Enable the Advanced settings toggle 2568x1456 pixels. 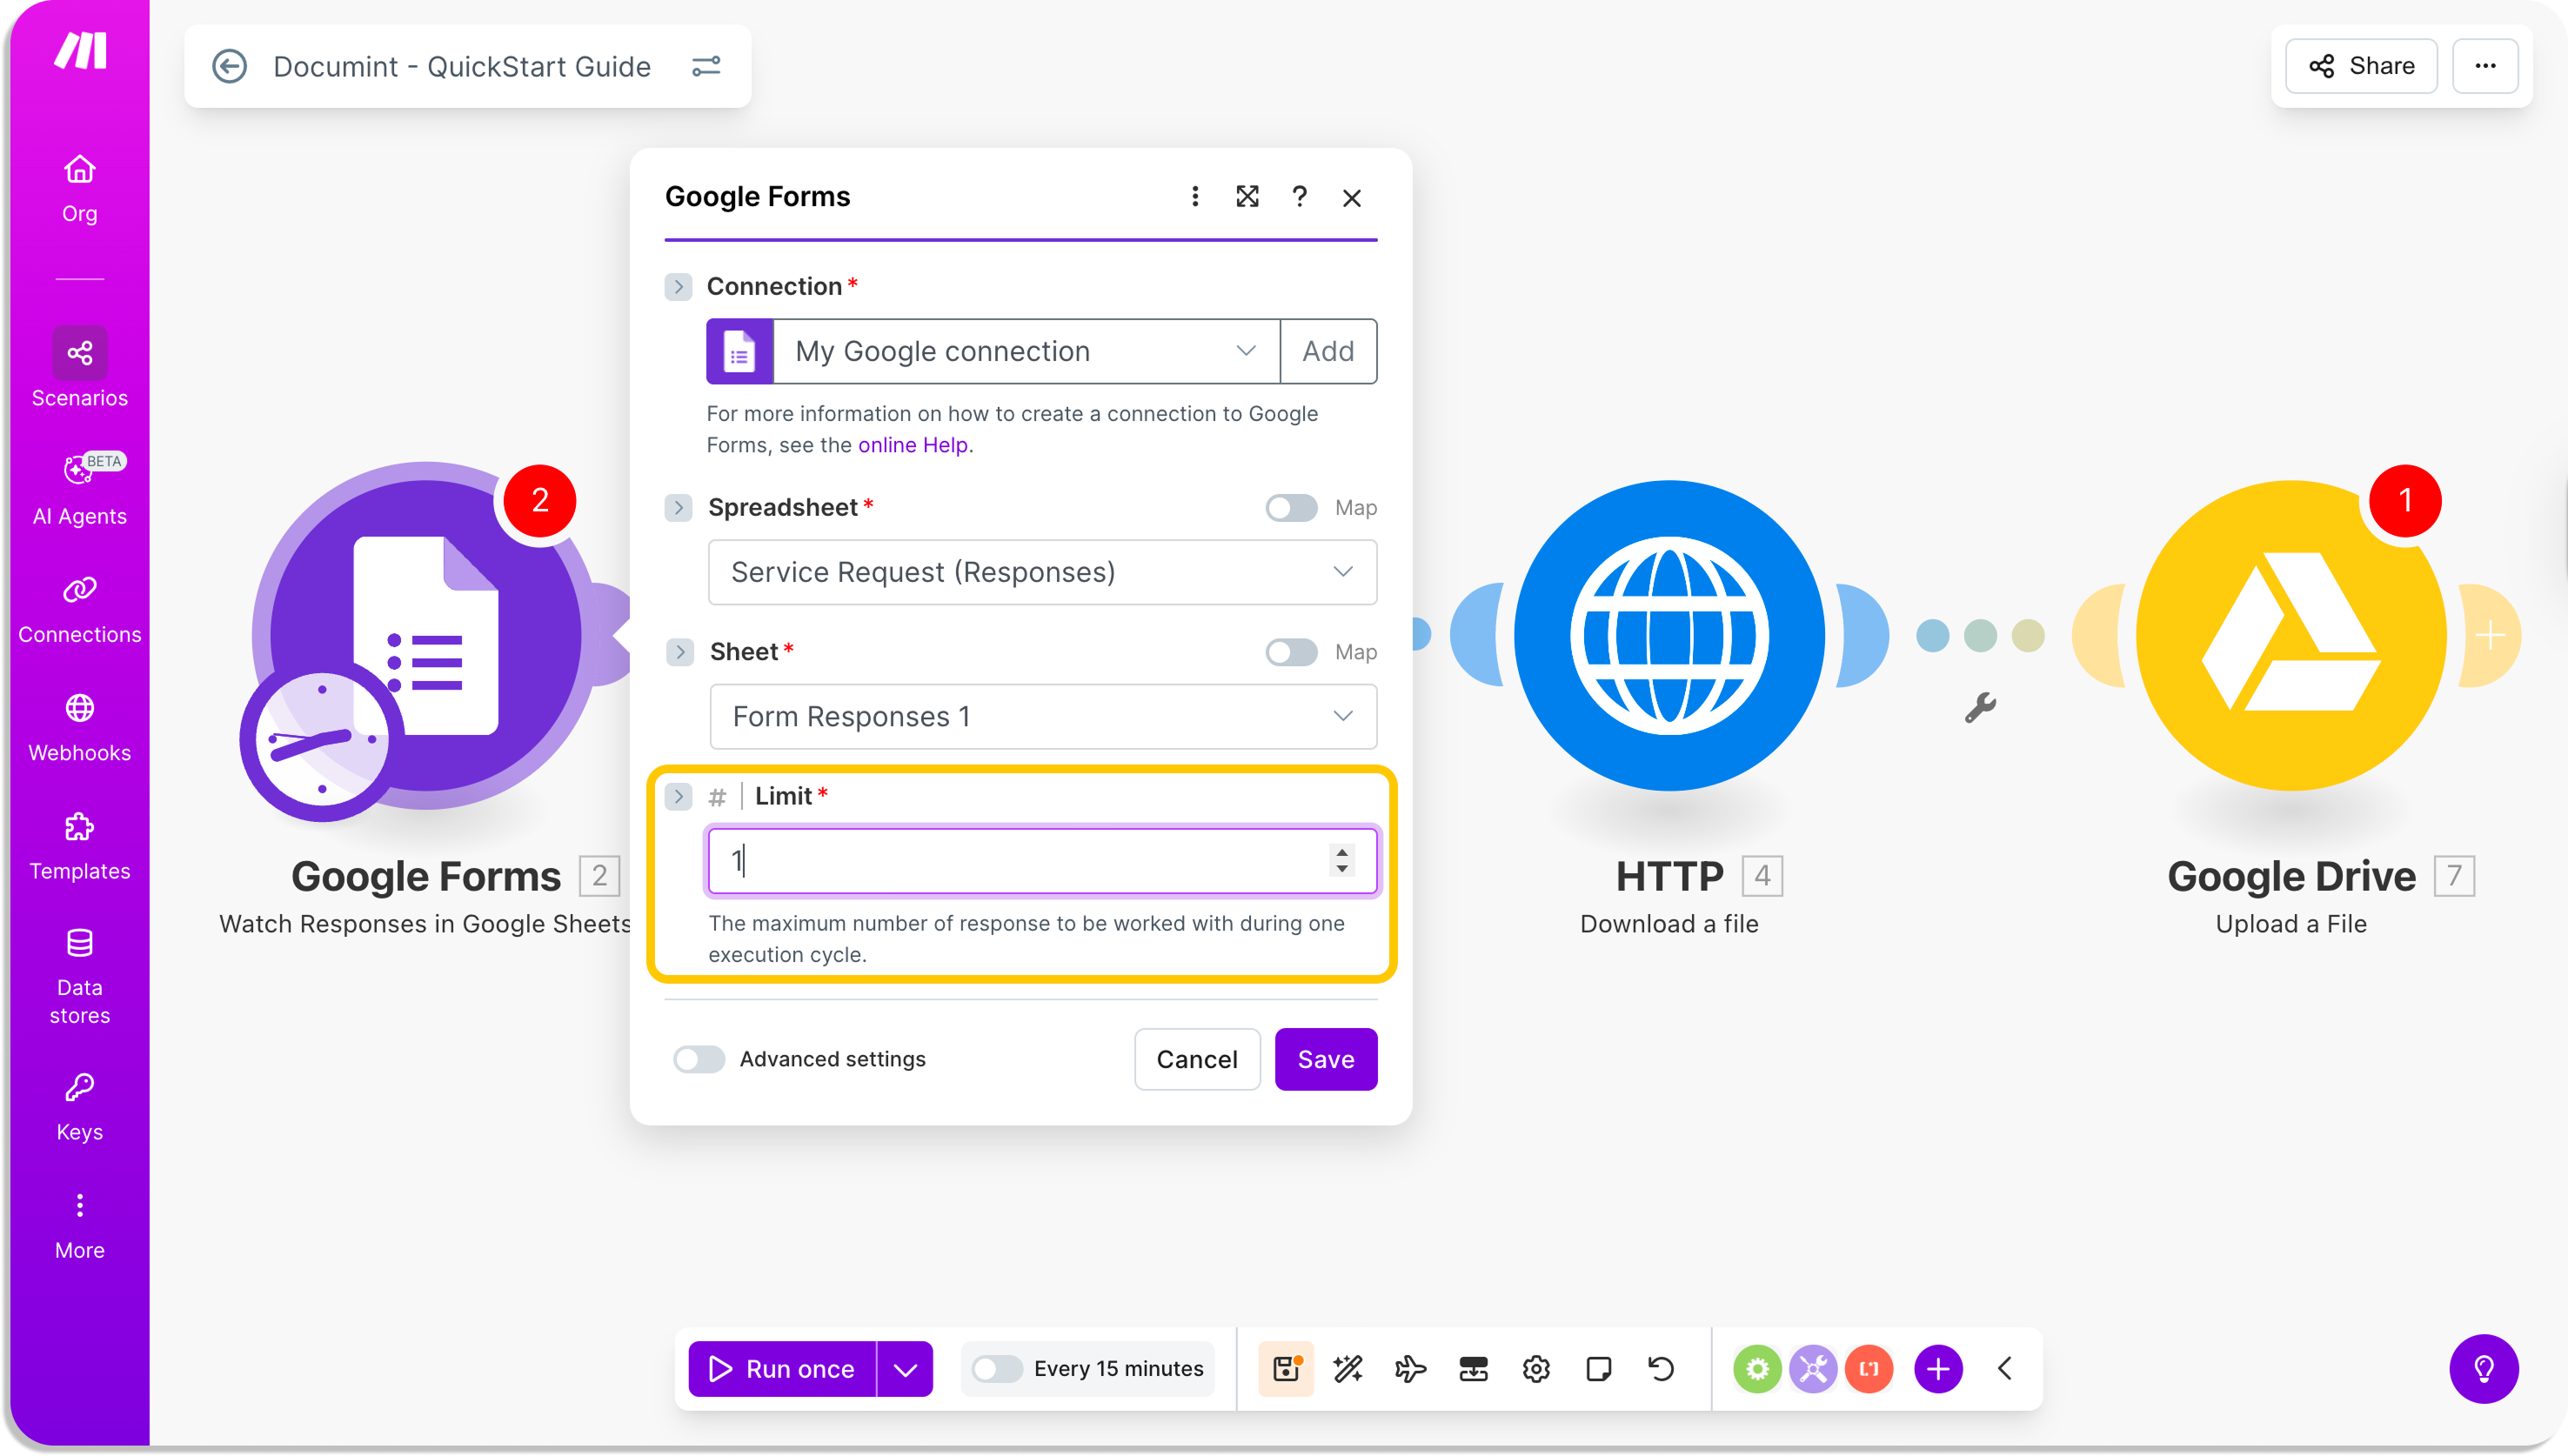pyautogui.click(x=699, y=1059)
